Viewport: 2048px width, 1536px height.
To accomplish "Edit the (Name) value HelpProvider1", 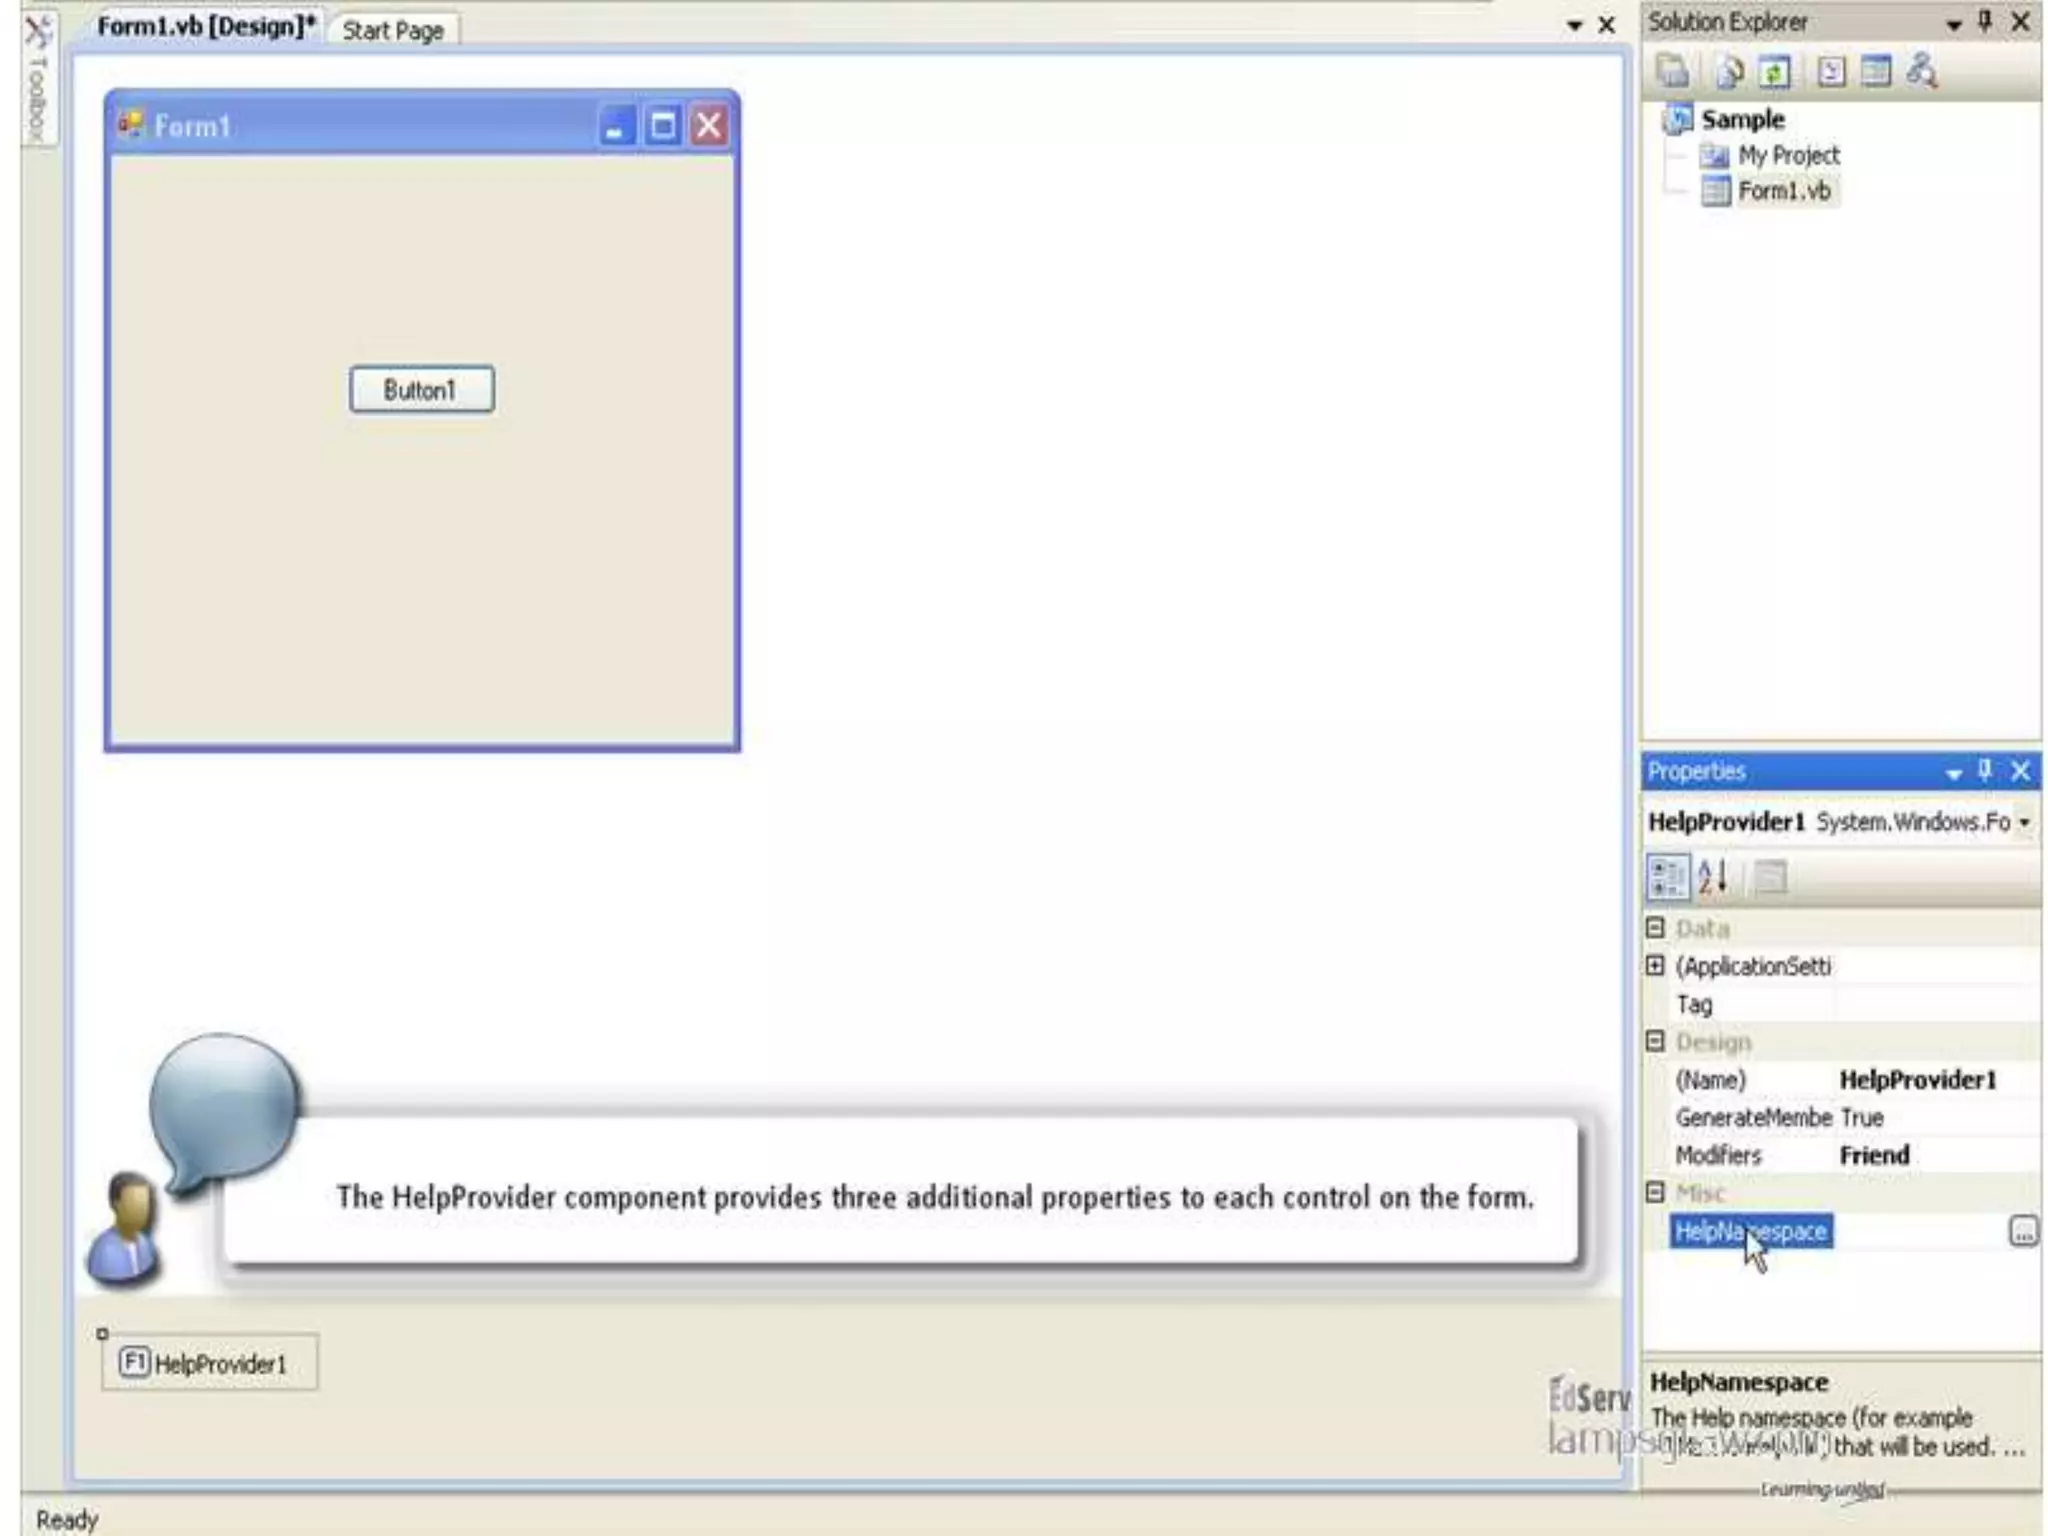I will 1936,1080.
